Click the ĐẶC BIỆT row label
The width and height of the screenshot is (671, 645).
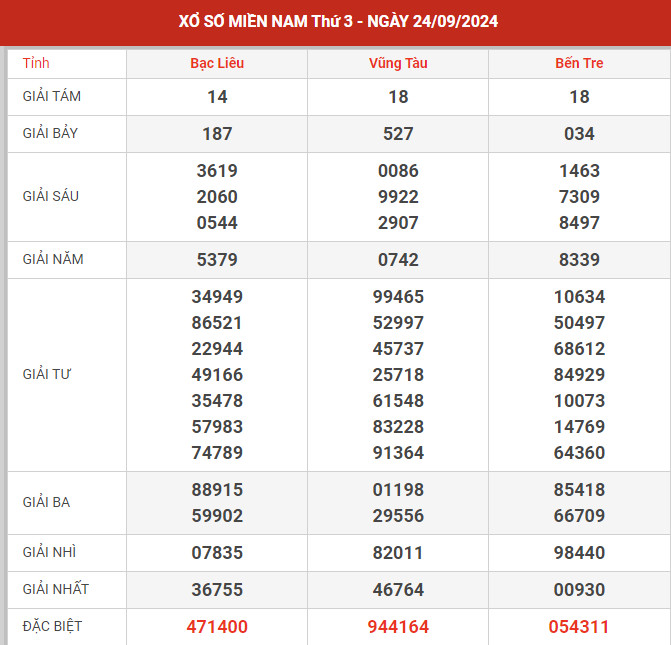pyautogui.click(x=52, y=626)
